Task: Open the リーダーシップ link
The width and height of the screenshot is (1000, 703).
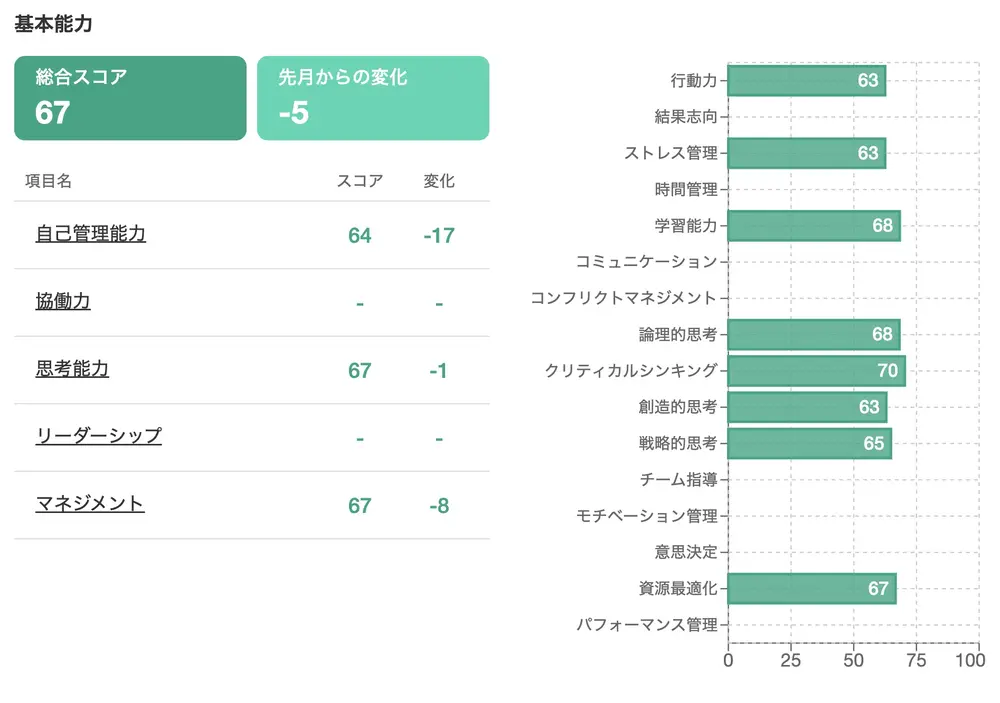Action: pyautogui.click(x=98, y=436)
